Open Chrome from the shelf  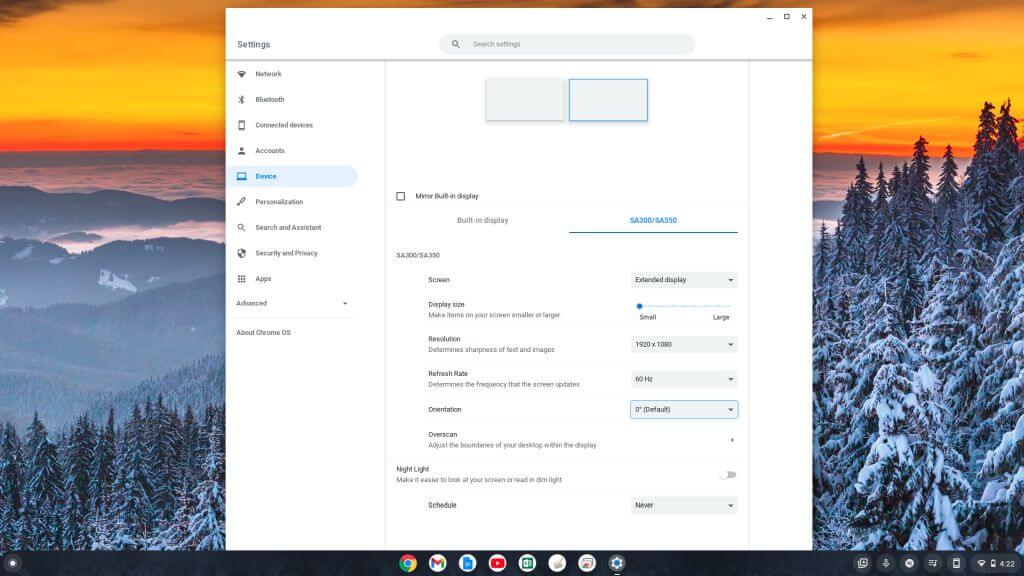click(x=408, y=563)
